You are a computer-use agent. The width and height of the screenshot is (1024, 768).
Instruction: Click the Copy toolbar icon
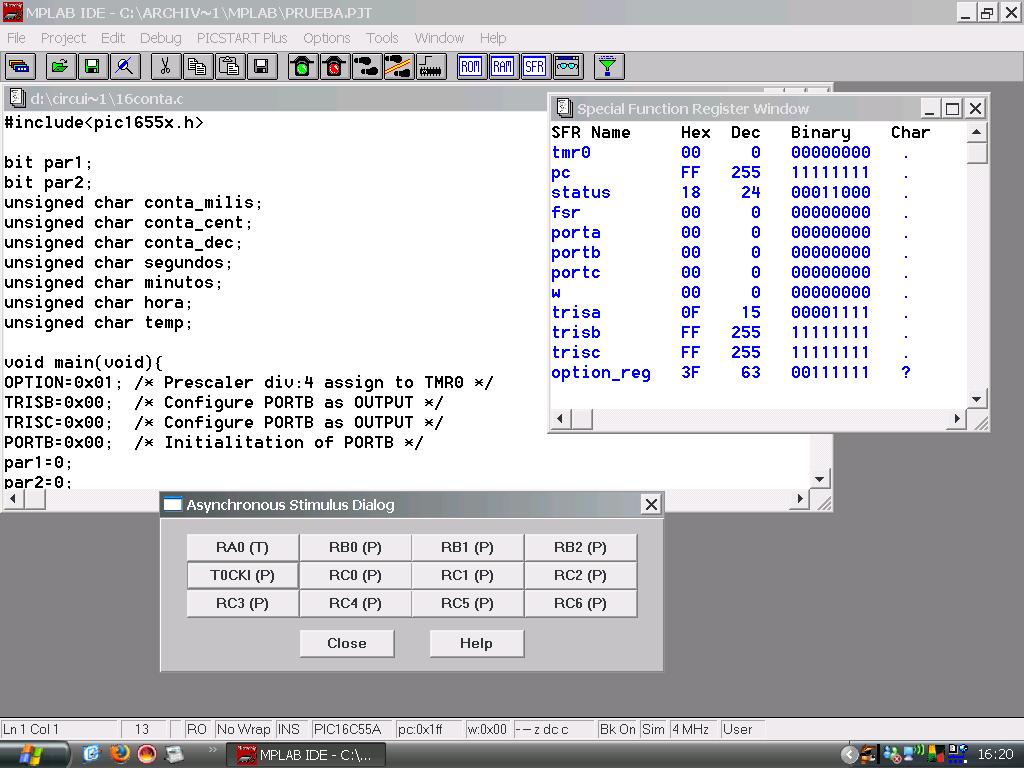[197, 67]
